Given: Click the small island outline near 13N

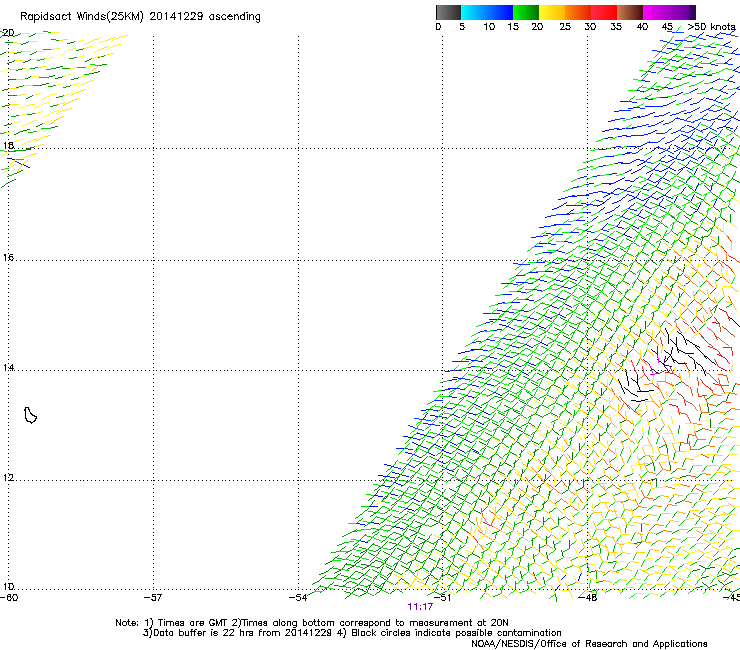Looking at the screenshot, I should [x=30, y=415].
